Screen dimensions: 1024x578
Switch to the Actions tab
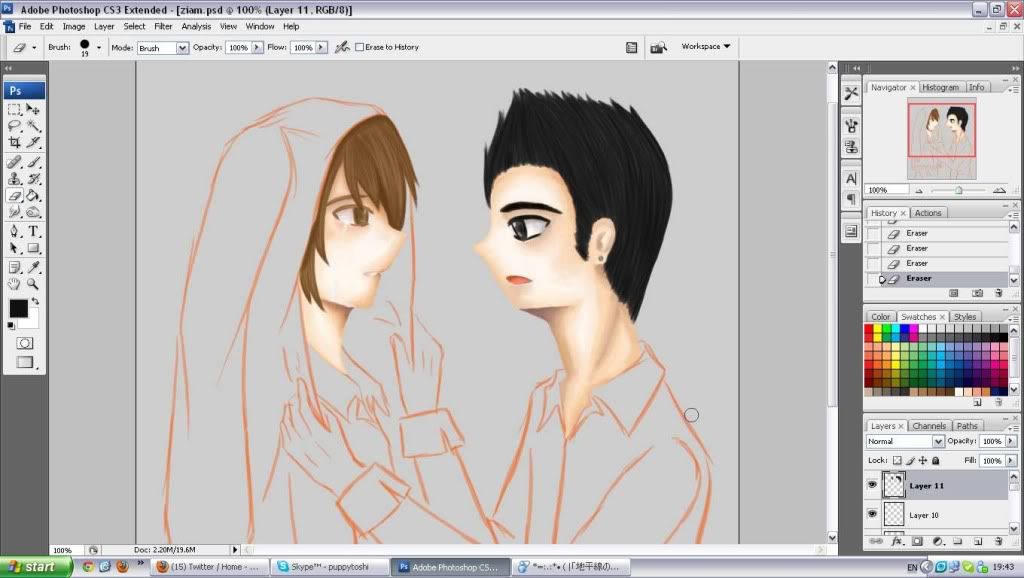[x=927, y=213]
